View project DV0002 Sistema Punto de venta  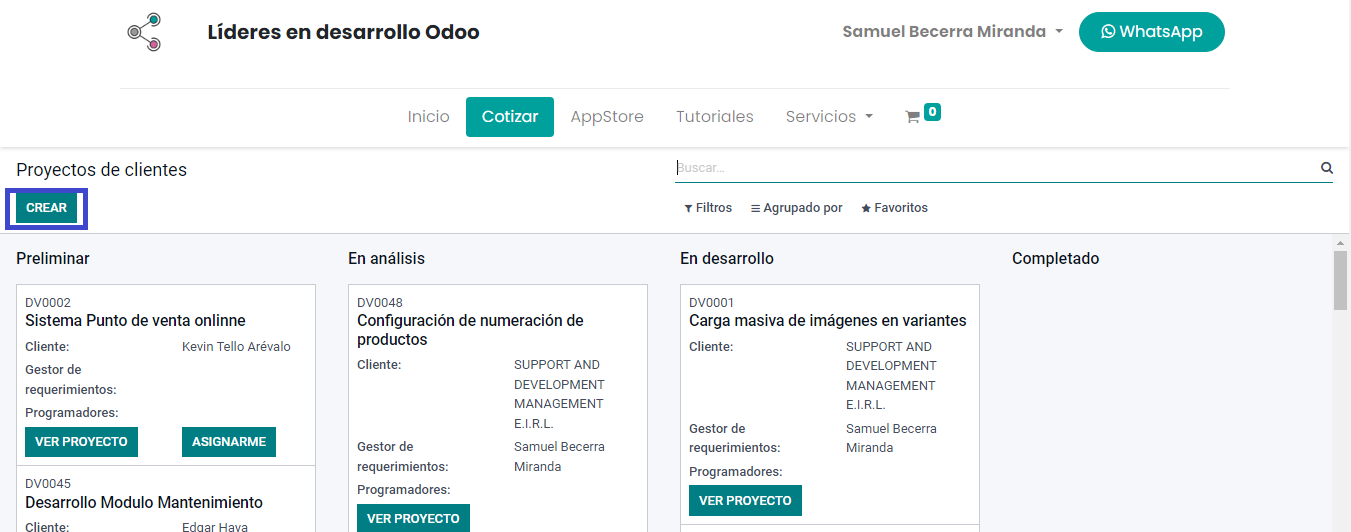click(x=81, y=442)
